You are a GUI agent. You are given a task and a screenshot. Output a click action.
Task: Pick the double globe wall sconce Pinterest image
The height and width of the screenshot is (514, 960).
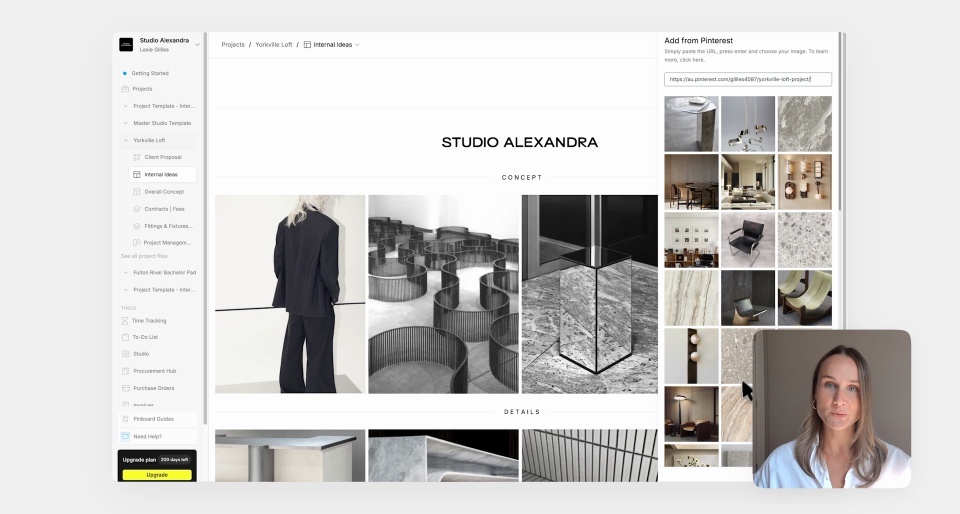[692, 356]
